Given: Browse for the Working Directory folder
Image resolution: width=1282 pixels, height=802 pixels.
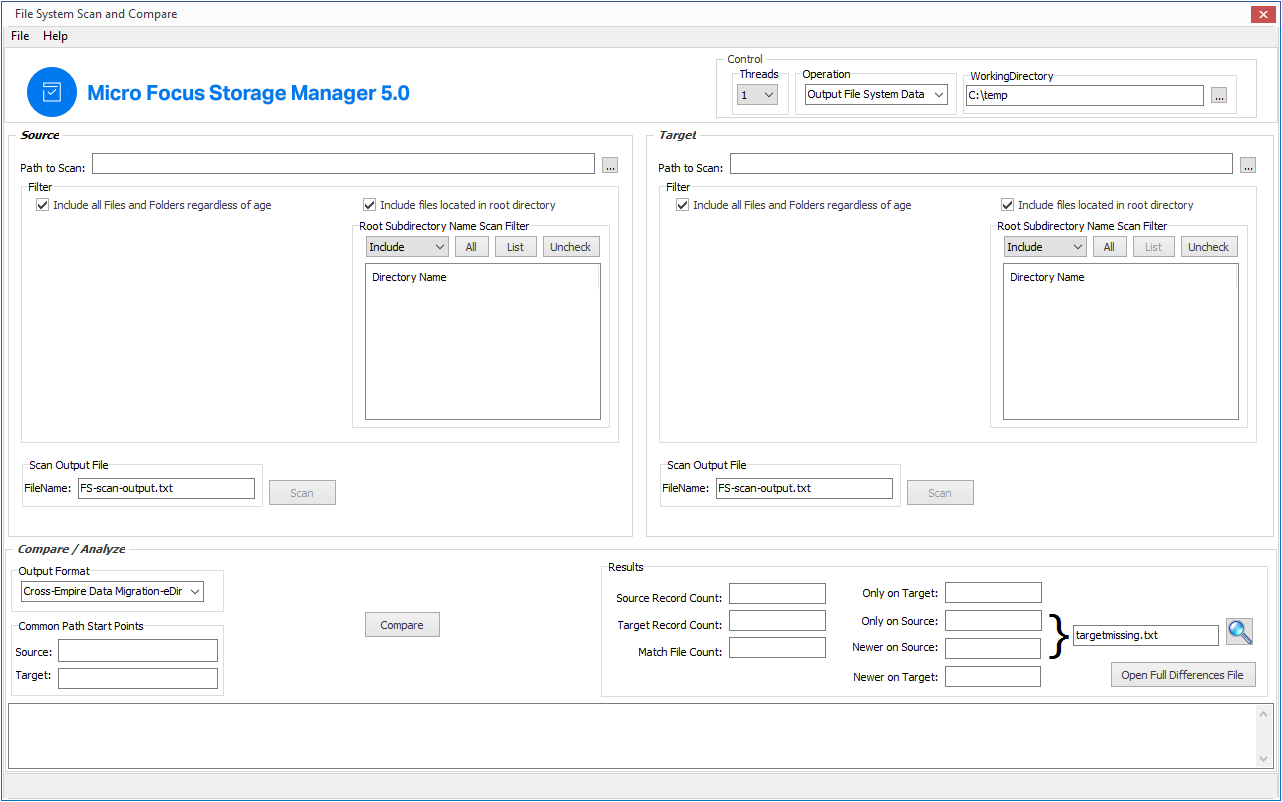Looking at the screenshot, I should pyautogui.click(x=1218, y=96).
